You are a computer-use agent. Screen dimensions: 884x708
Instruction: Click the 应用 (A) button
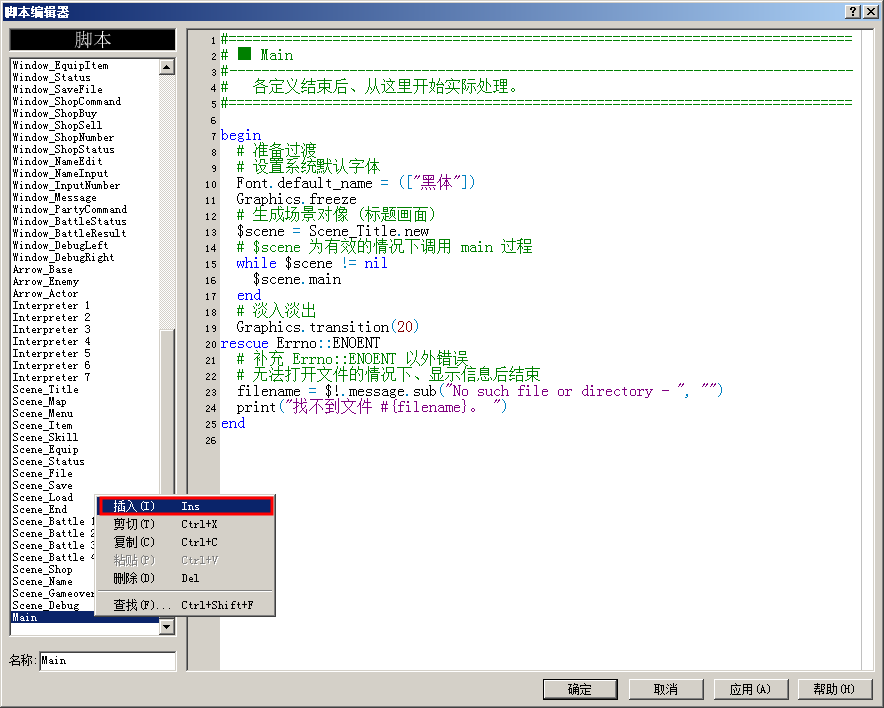pos(750,689)
